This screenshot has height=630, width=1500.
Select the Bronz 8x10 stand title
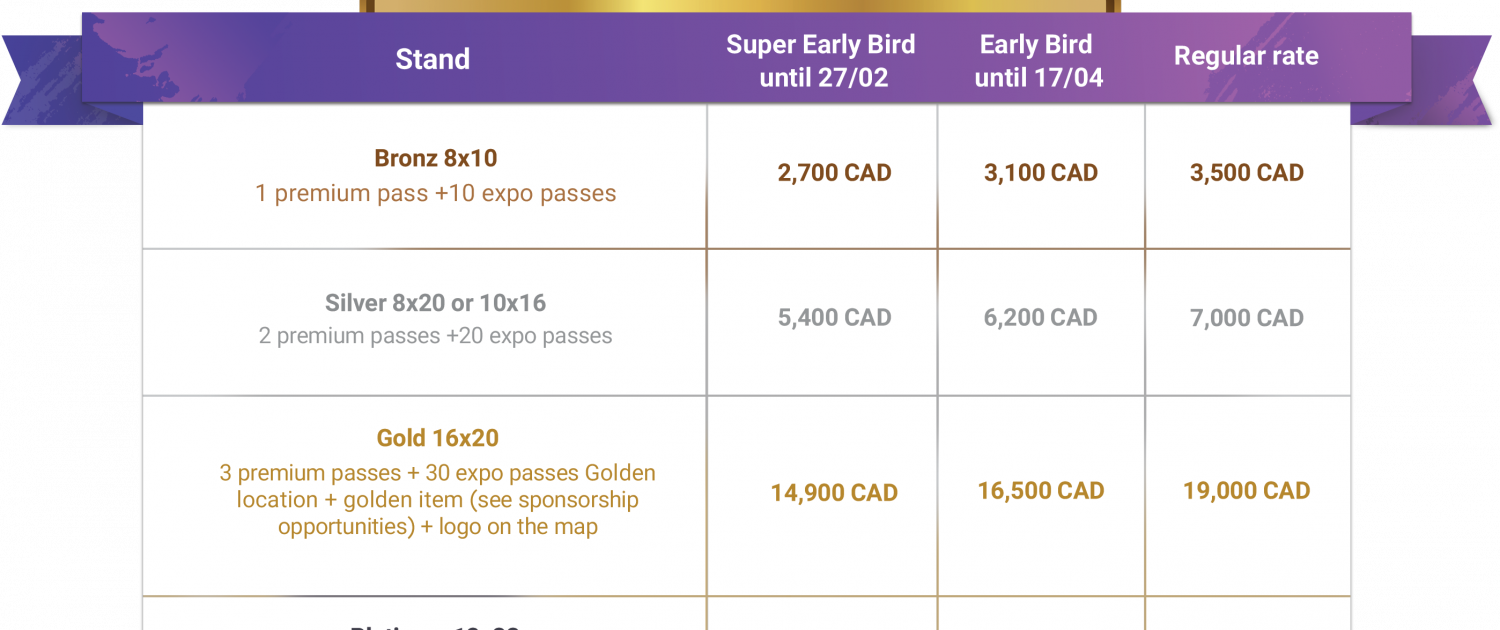[436, 158]
